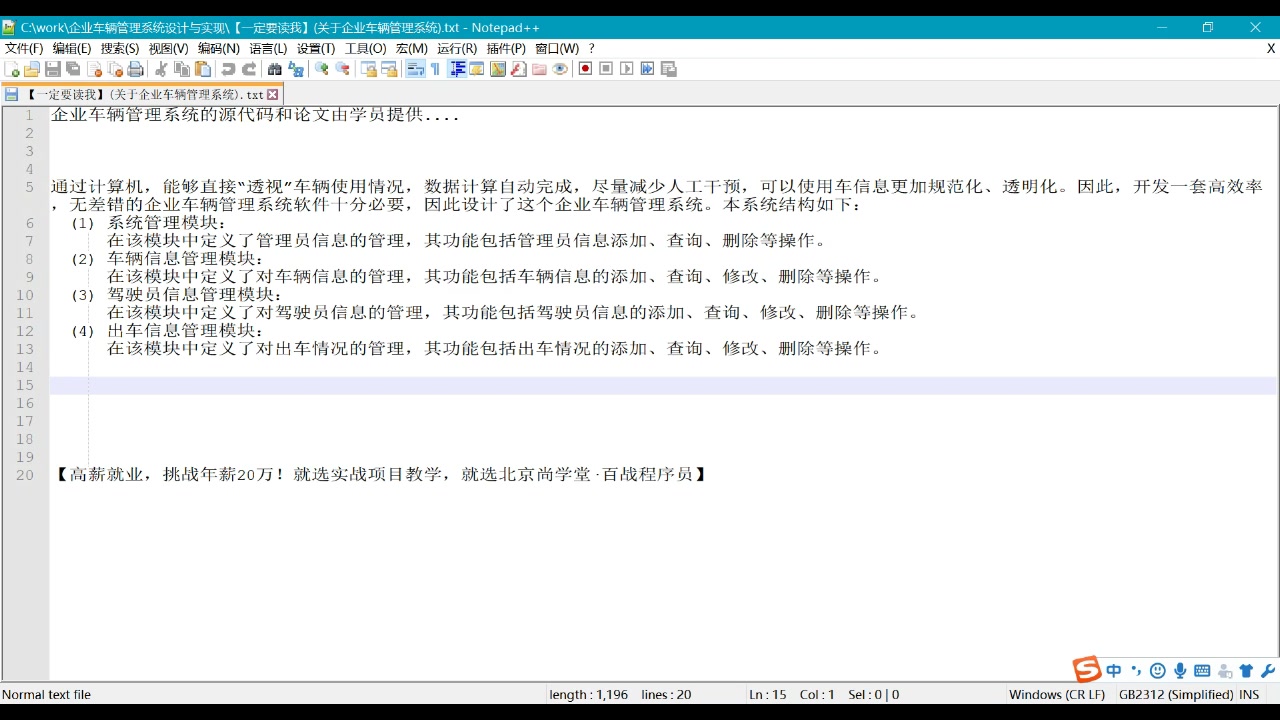The height and width of the screenshot is (720, 1280).
Task: Click the Sogou S logo icon
Action: (x=1086, y=669)
